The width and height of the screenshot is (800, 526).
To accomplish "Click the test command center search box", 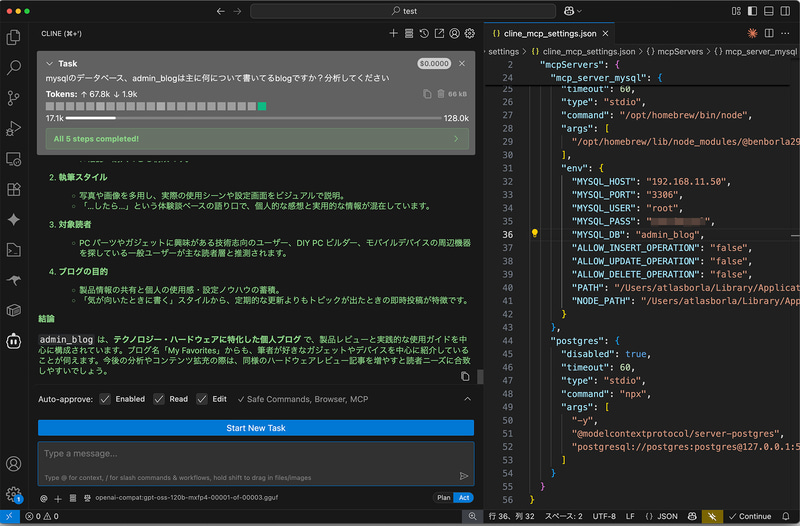I will coord(403,11).
